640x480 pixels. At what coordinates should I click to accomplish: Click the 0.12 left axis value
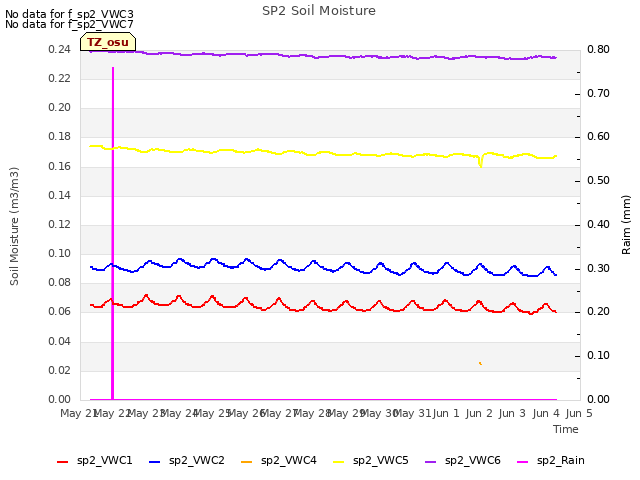(60, 224)
